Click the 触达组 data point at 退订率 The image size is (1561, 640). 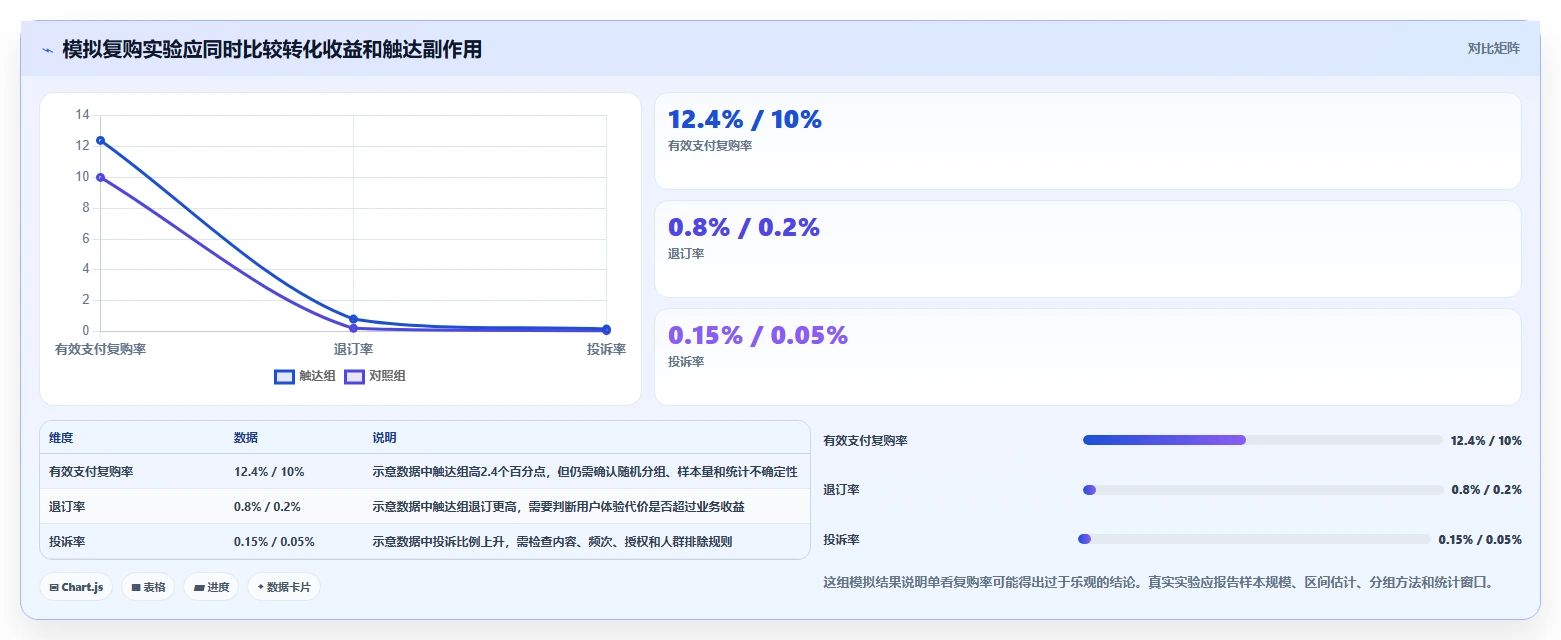point(353,319)
